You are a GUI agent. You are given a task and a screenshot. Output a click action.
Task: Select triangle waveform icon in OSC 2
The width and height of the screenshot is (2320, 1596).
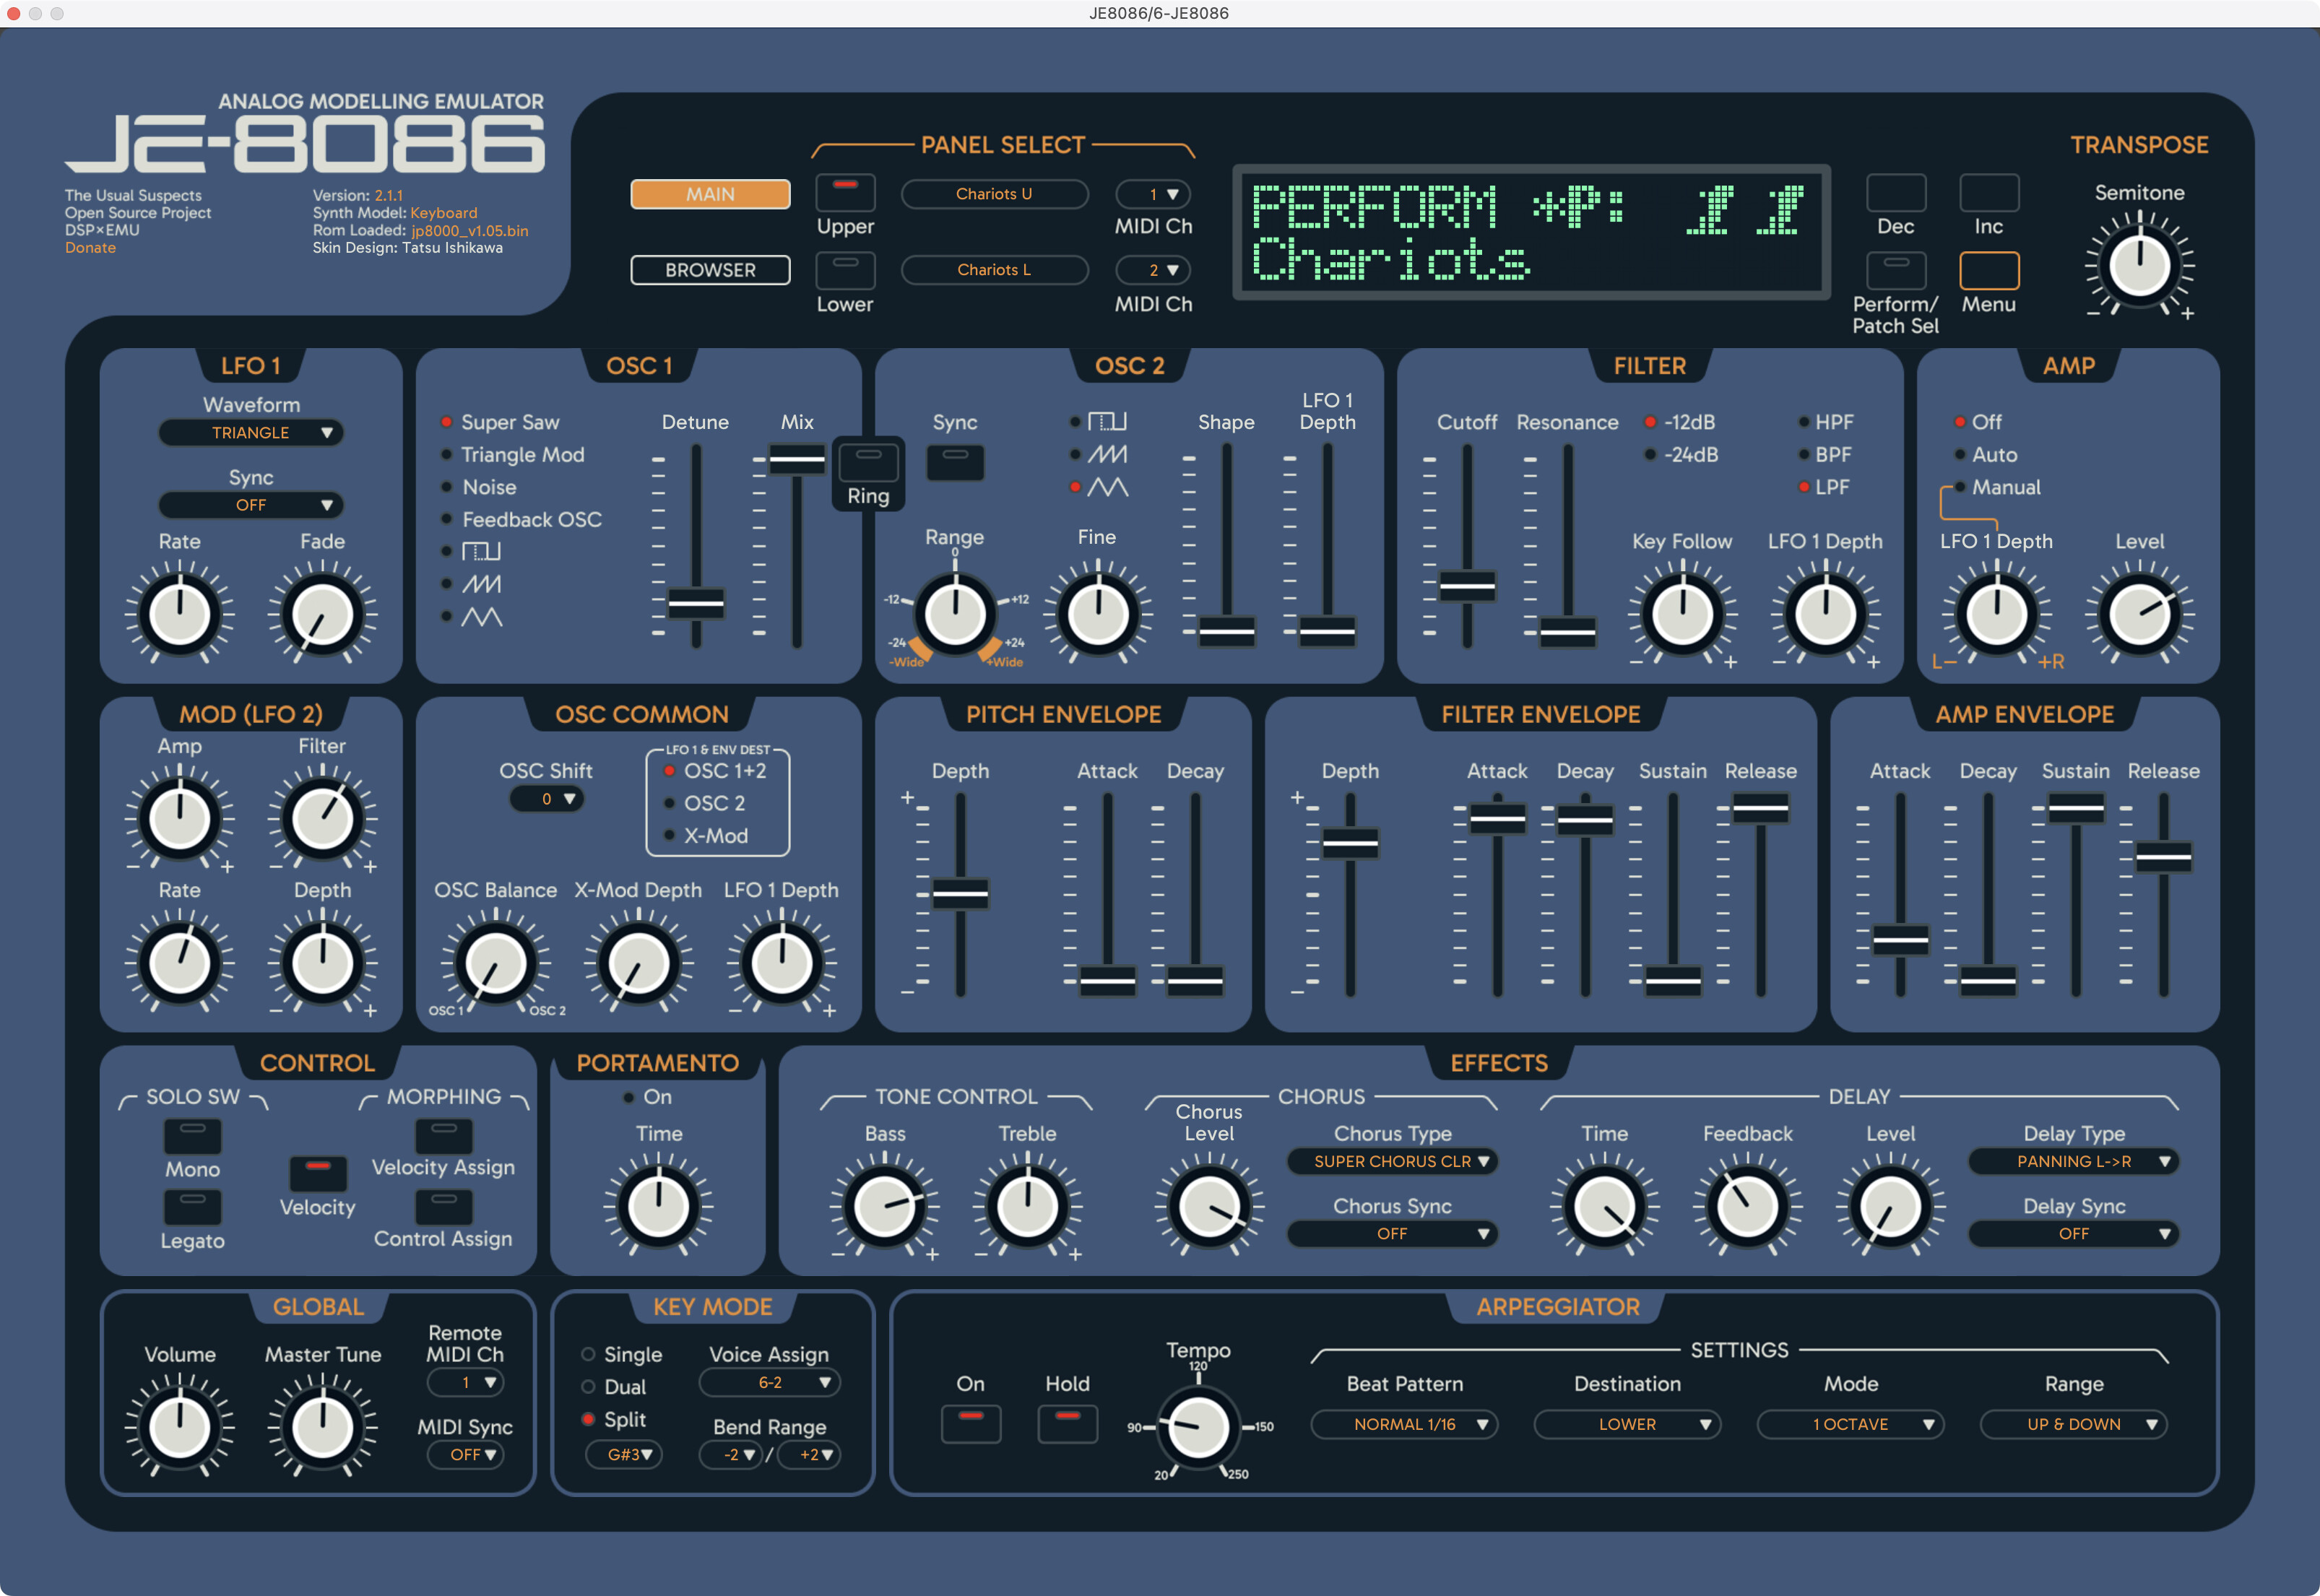coord(1107,487)
